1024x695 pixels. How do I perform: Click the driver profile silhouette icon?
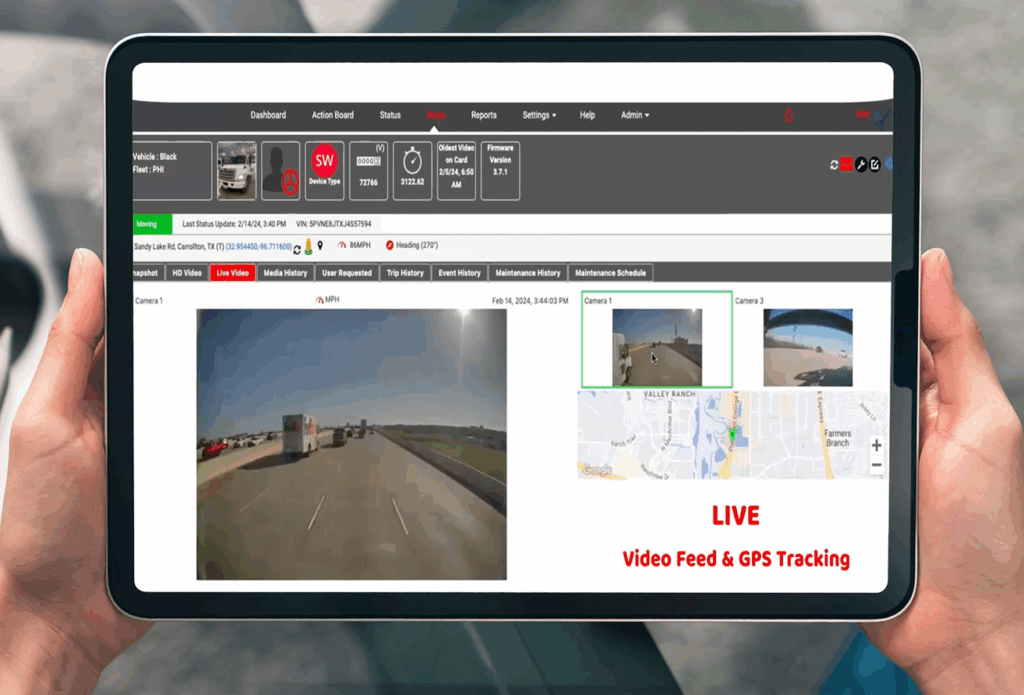(x=281, y=171)
